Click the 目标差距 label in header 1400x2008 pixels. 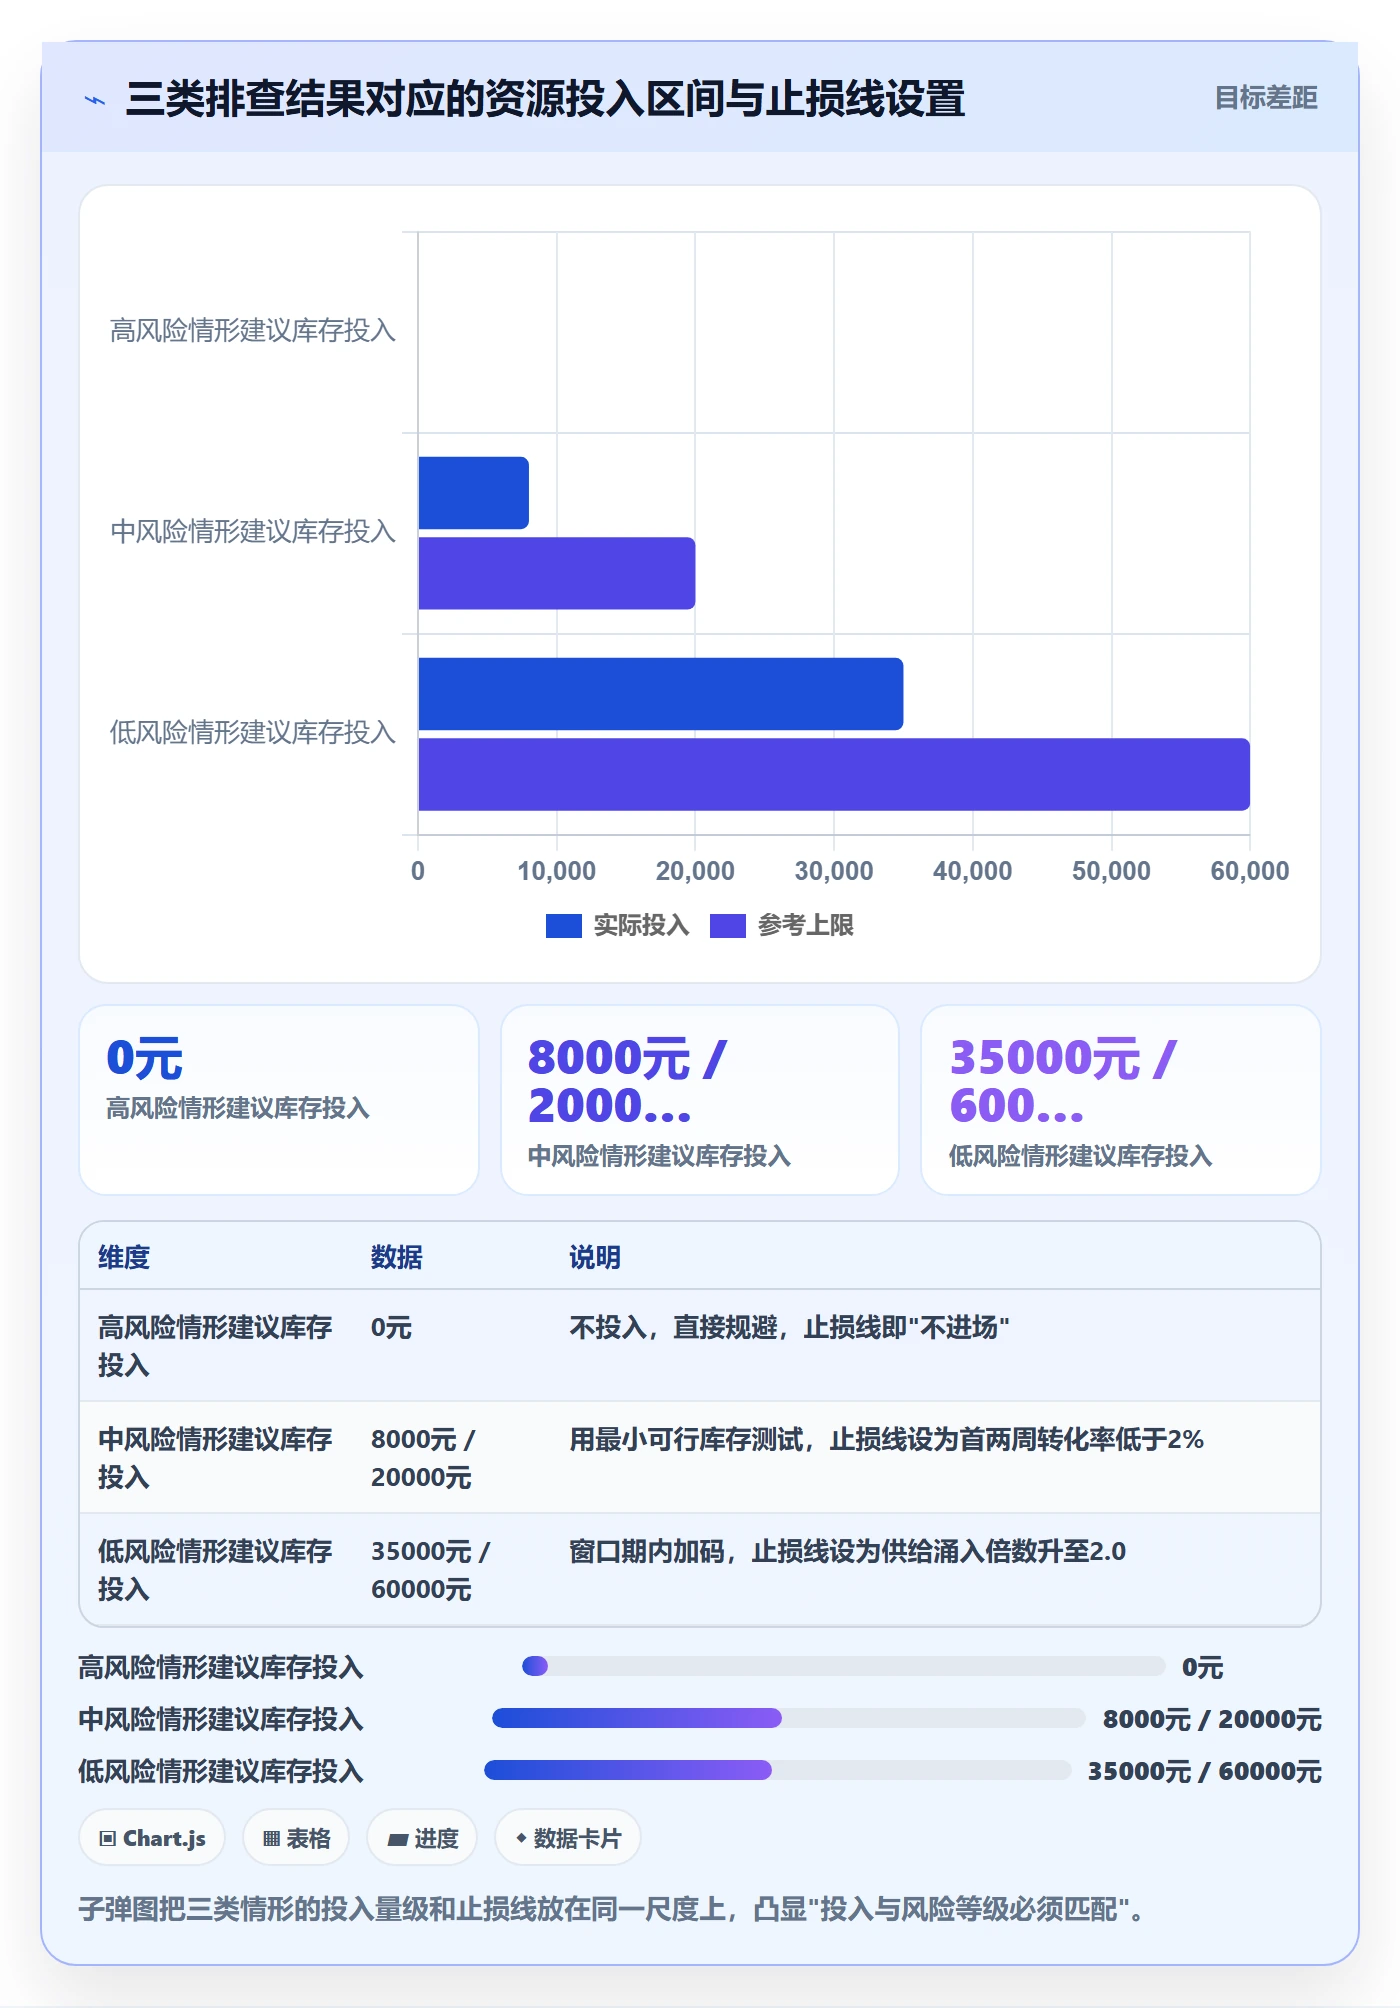(x=1265, y=98)
